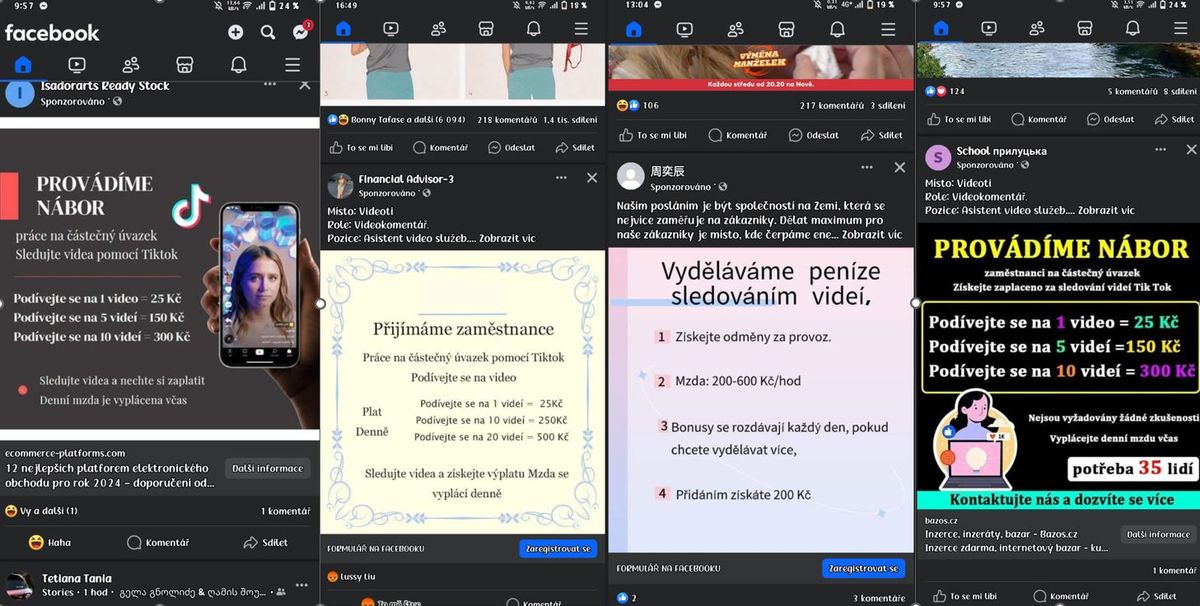Comment on the post with 106 reactions
1200x606 pixels.
(x=737, y=136)
